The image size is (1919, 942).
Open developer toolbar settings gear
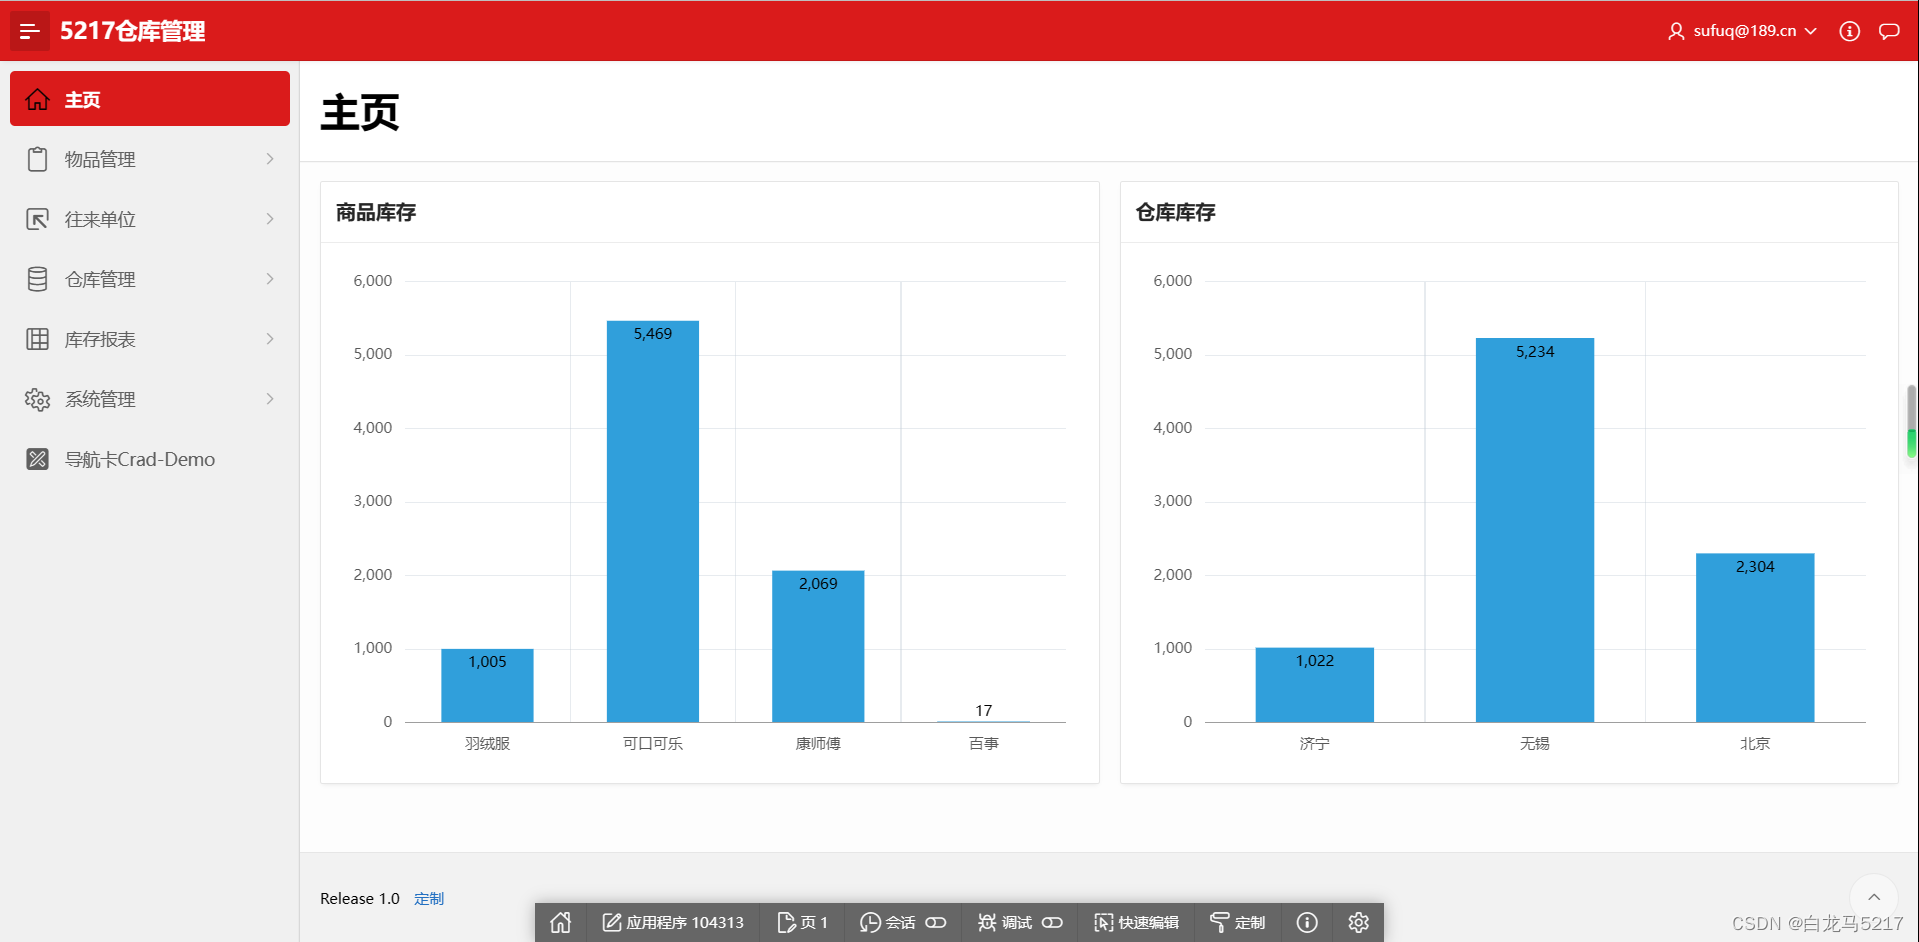coord(1358,922)
